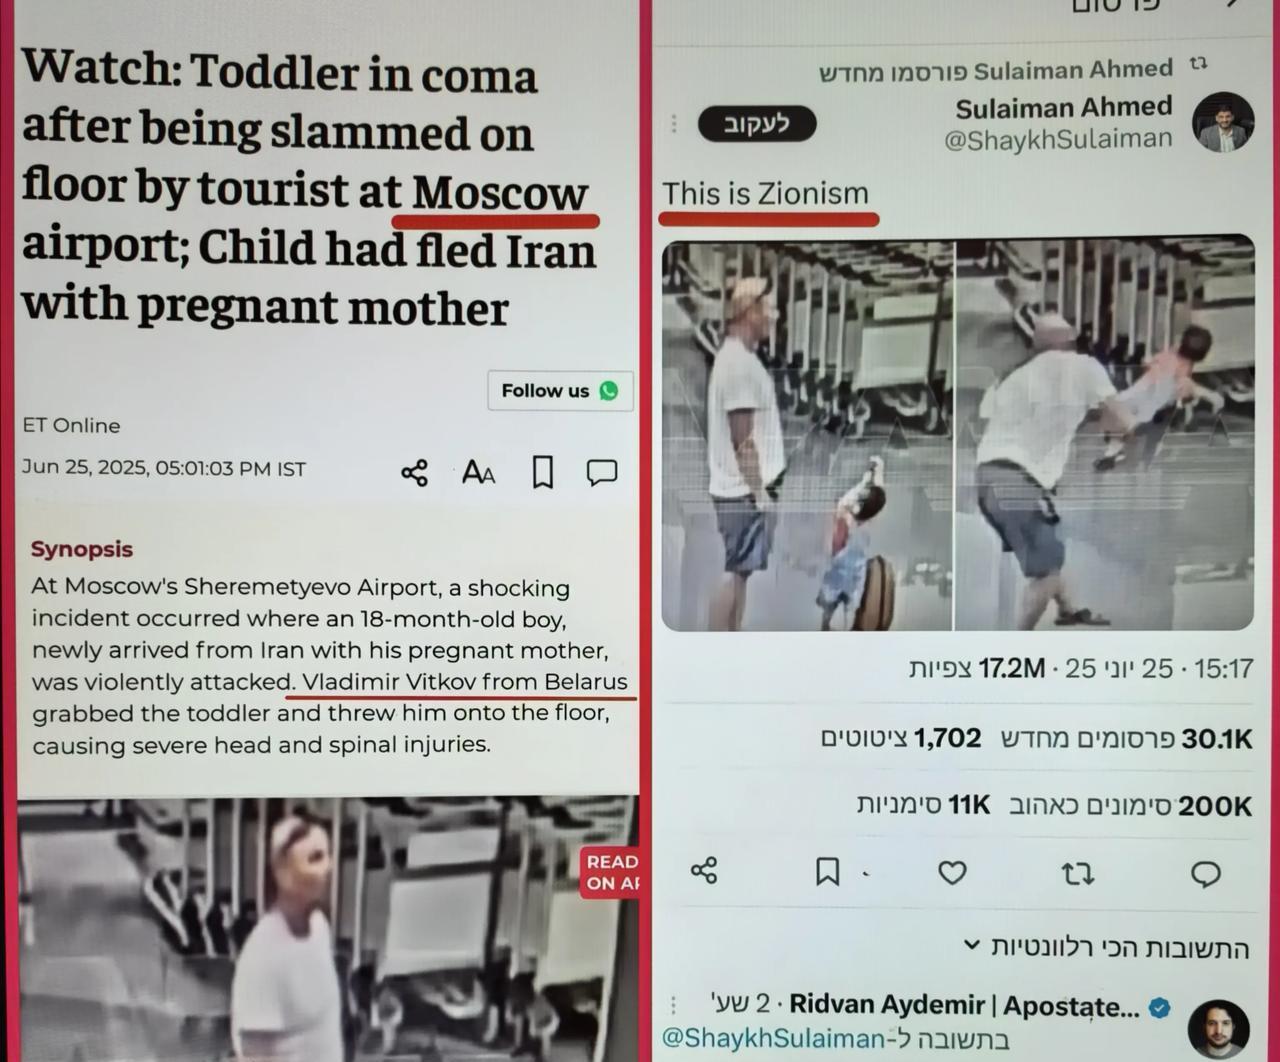This screenshot has height=1062, width=1280.
Task: Share the ET Online article
Action: coord(414,473)
